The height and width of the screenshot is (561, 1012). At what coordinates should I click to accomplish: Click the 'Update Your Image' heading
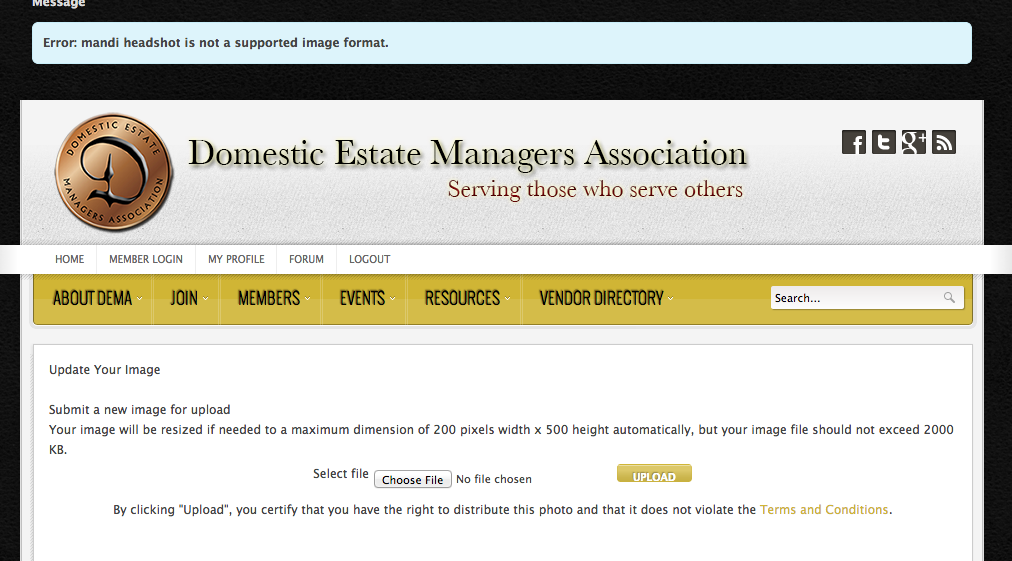click(x=105, y=369)
